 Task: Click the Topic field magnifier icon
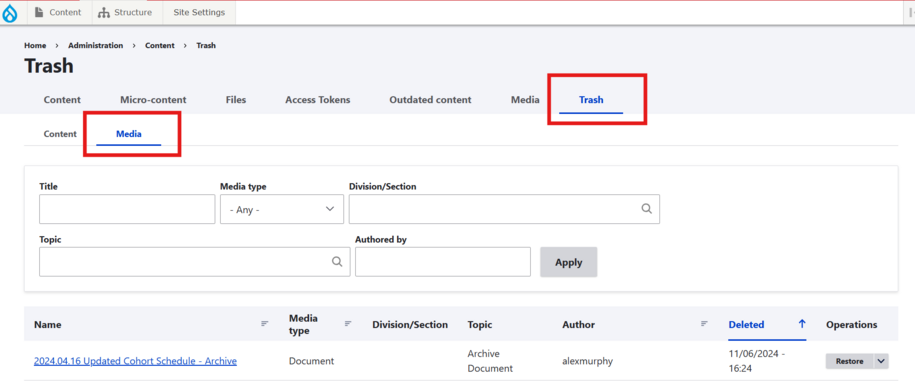(337, 262)
